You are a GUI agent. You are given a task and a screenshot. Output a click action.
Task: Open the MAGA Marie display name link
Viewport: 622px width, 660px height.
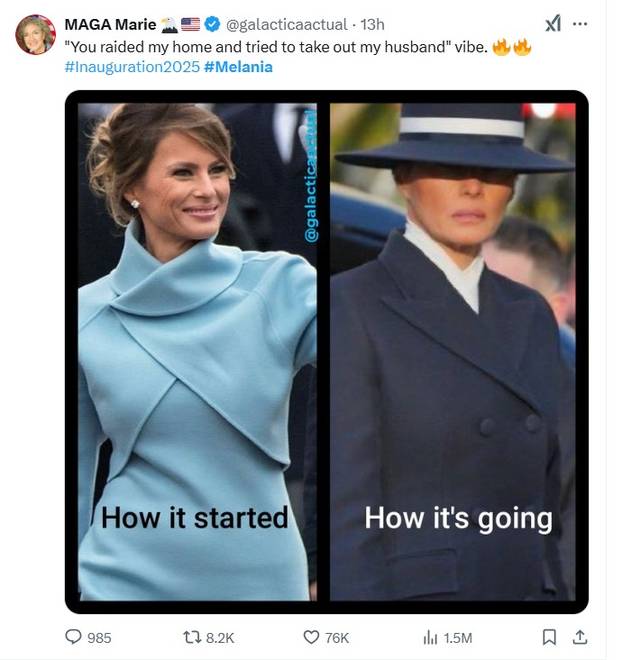click(109, 24)
